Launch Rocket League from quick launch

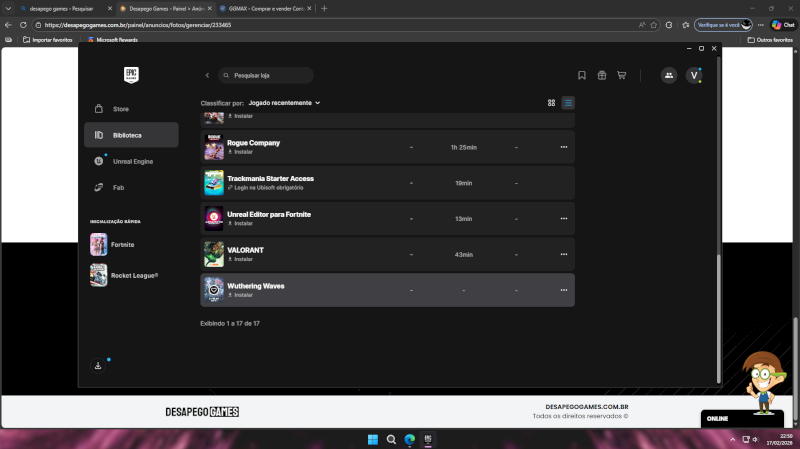click(x=124, y=275)
